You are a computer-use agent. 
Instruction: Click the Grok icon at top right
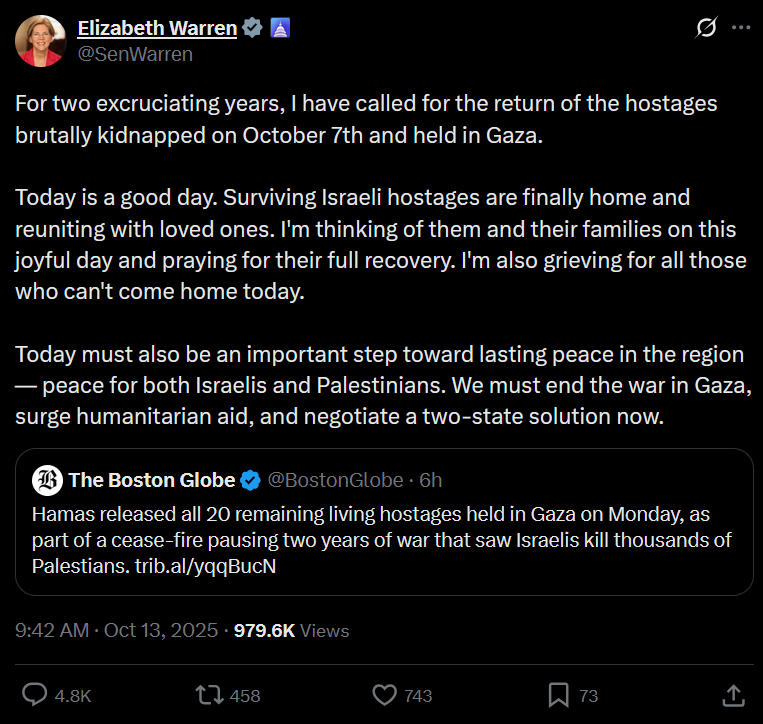pos(705,29)
